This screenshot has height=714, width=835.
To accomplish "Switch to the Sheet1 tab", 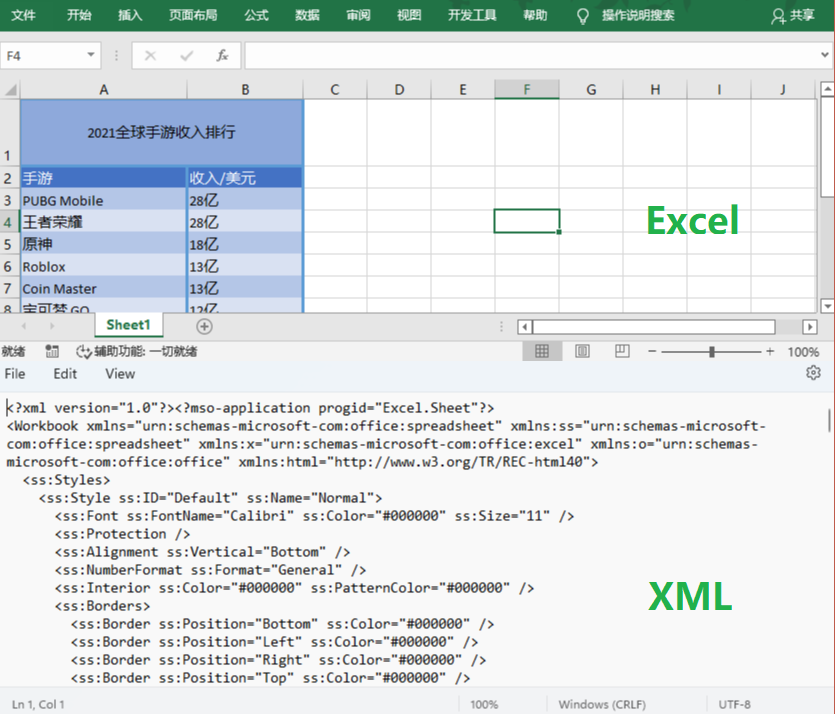I will tap(128, 325).
